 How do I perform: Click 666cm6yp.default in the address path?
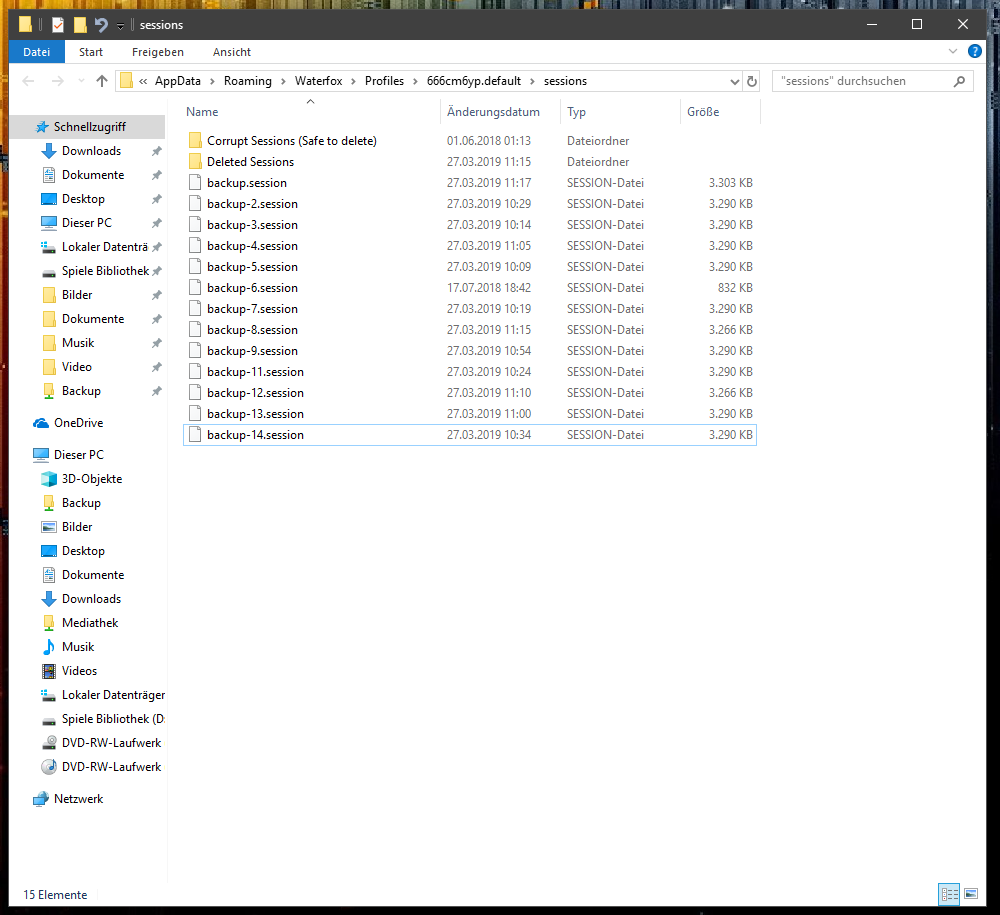coord(474,81)
